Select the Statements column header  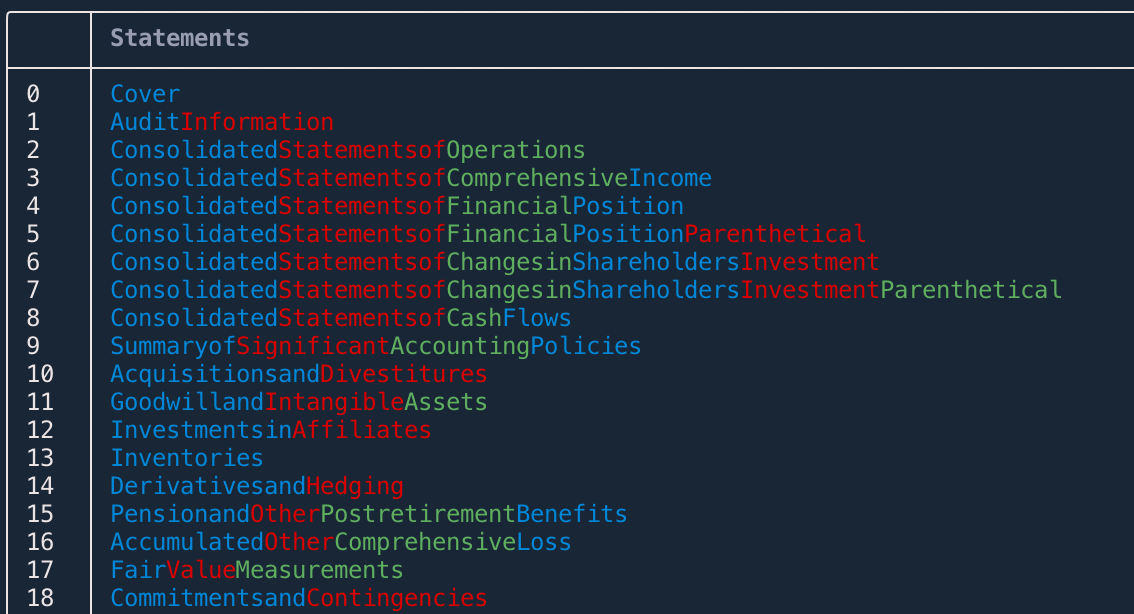pos(178,38)
